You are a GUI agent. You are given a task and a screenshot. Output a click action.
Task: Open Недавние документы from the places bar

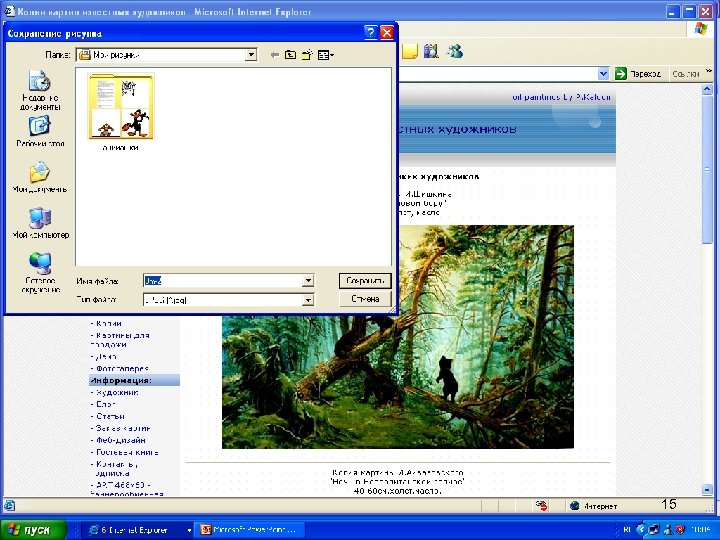coord(40,90)
